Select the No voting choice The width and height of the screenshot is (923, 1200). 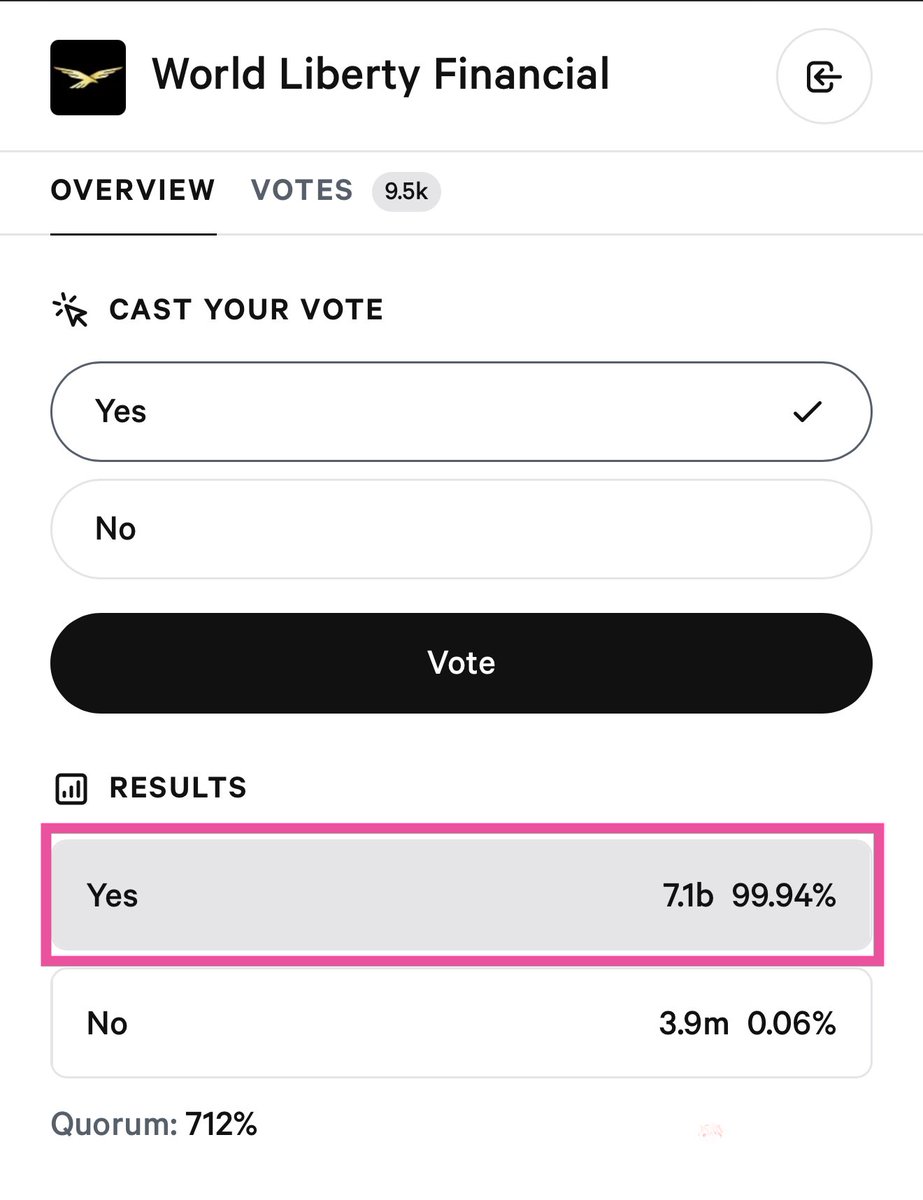click(x=461, y=529)
